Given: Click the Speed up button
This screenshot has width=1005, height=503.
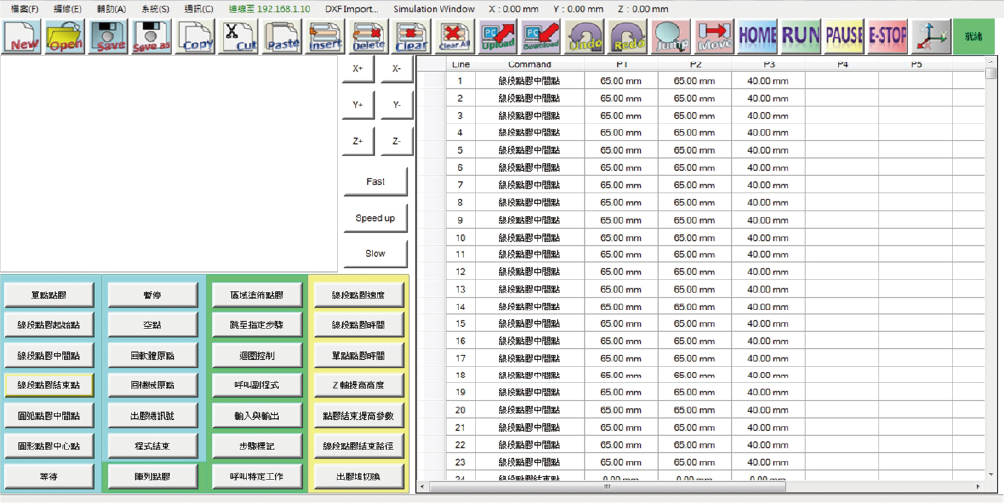Looking at the screenshot, I should [376, 218].
